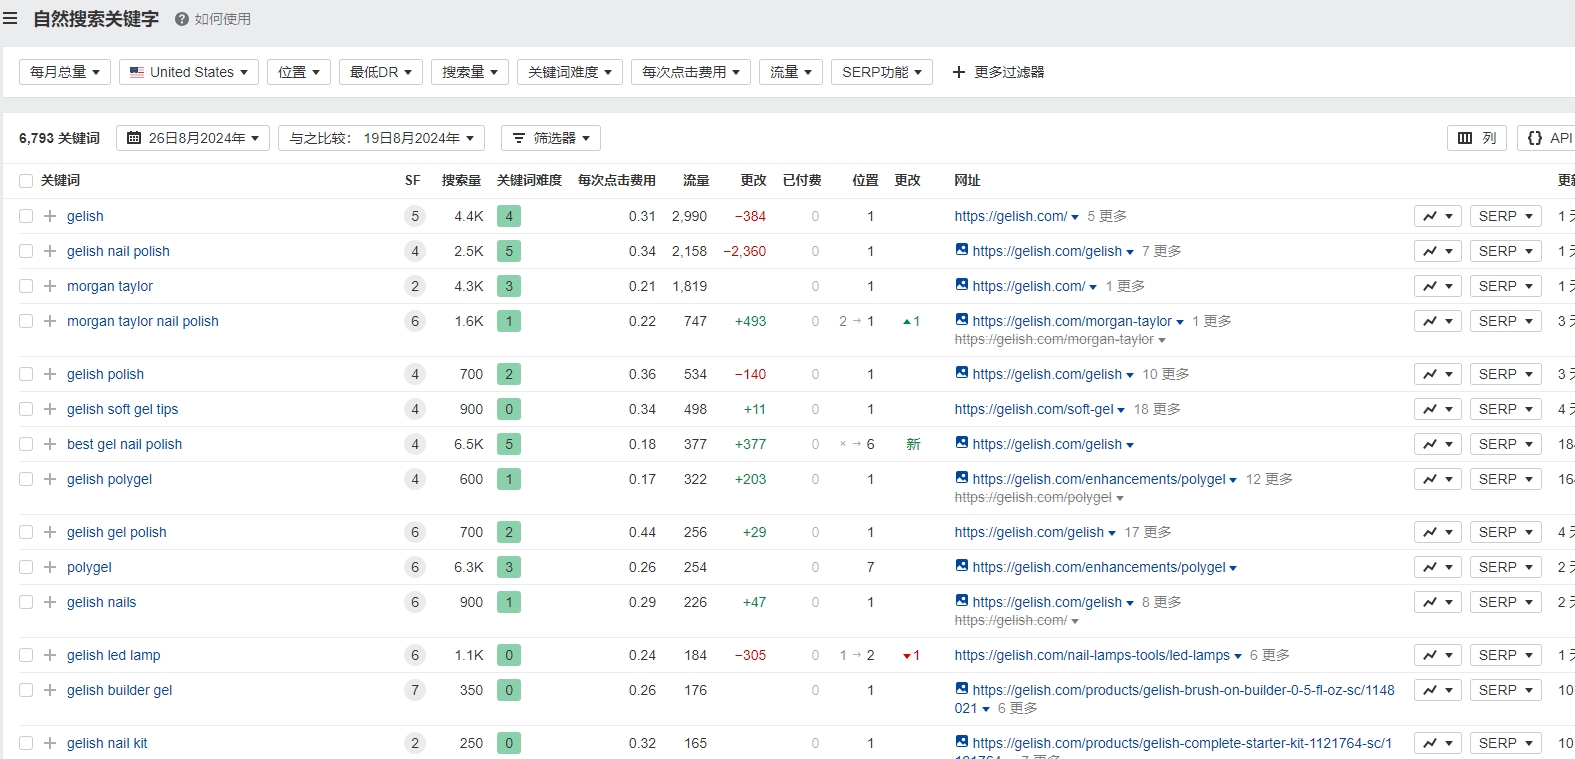Click plus icon next to morgan taylor

pos(50,286)
